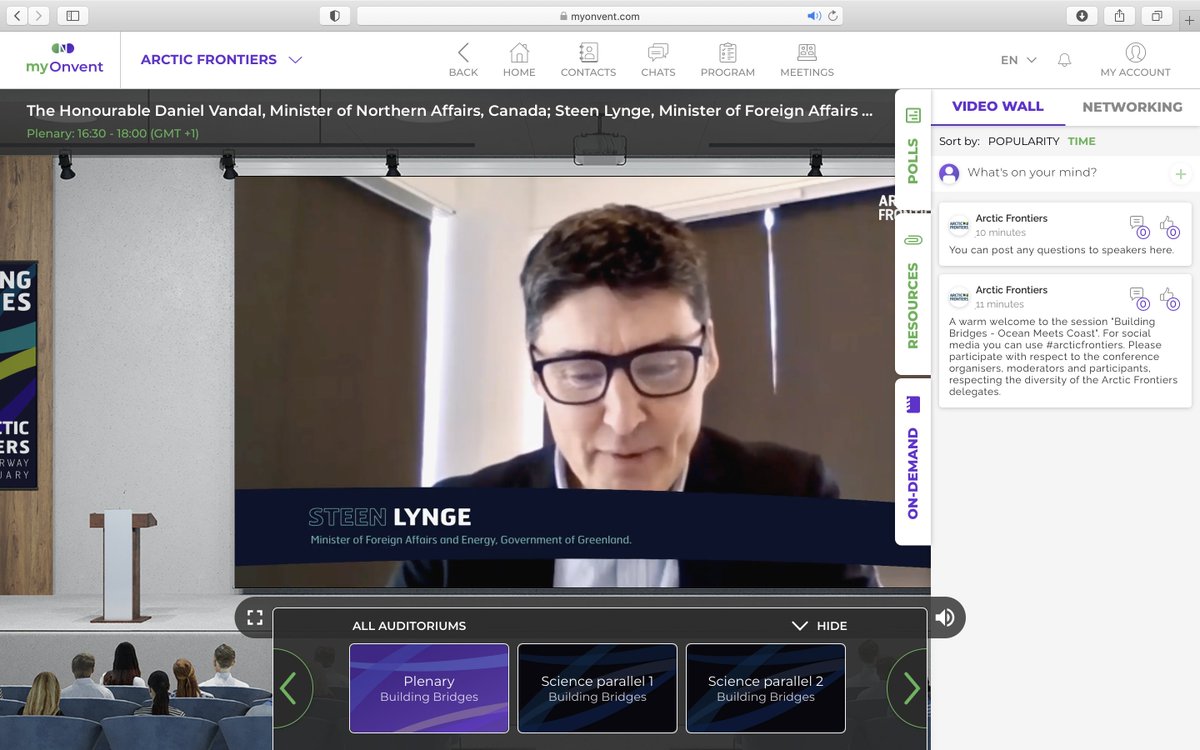Enter fullscreen with the video expand icon

(254, 618)
